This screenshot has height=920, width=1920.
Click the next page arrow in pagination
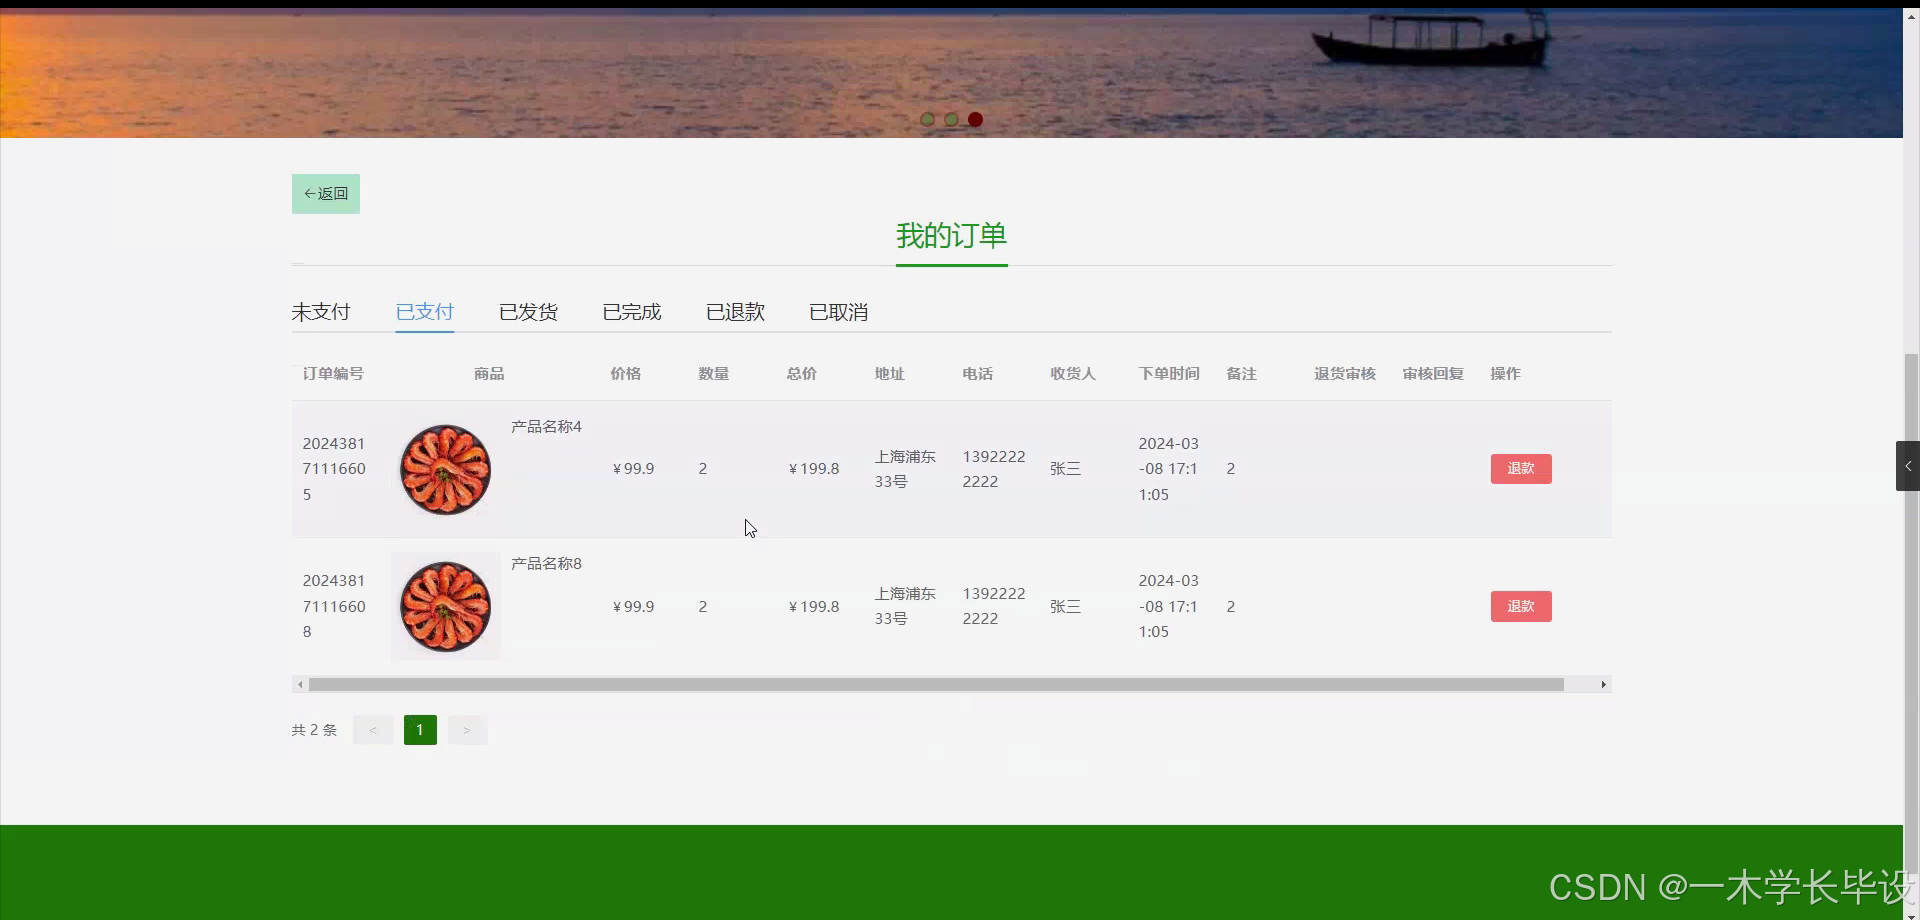click(466, 729)
